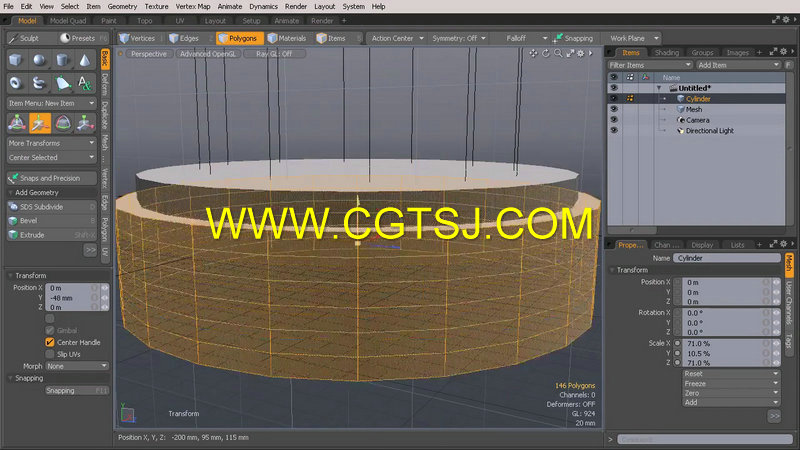
Task: Select the Cylinder primitive tool
Action: [x=62, y=60]
